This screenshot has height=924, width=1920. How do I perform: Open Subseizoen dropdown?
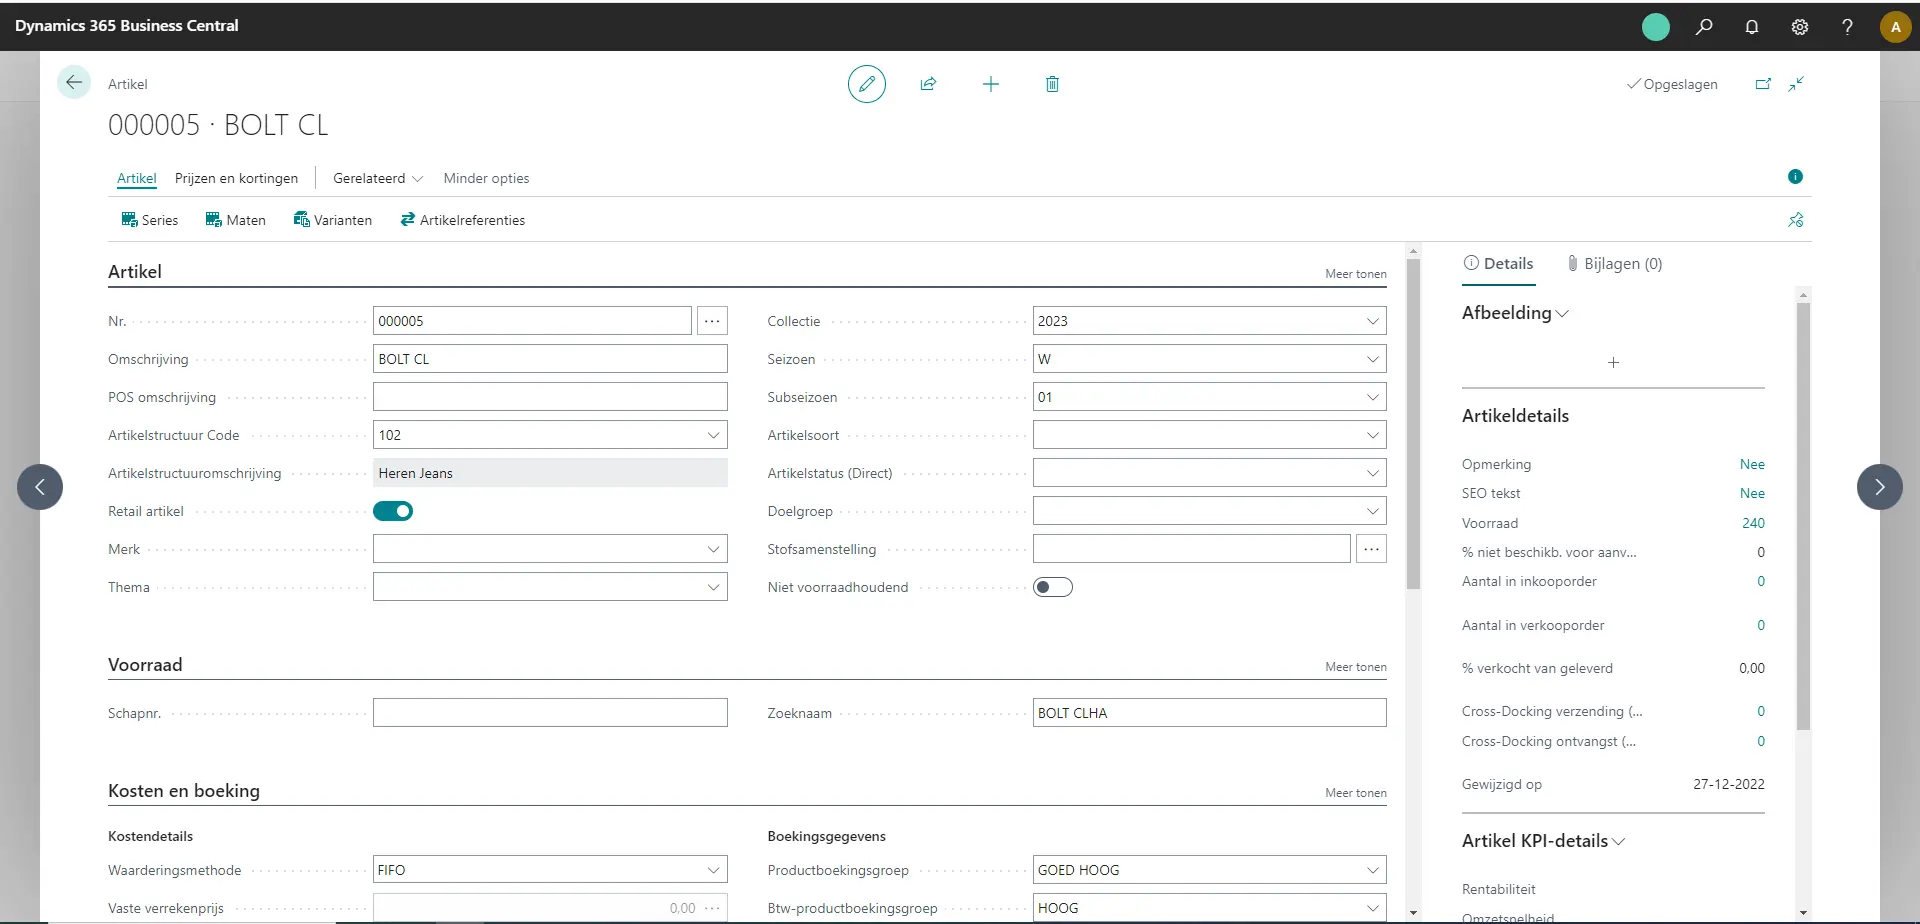[1372, 397]
